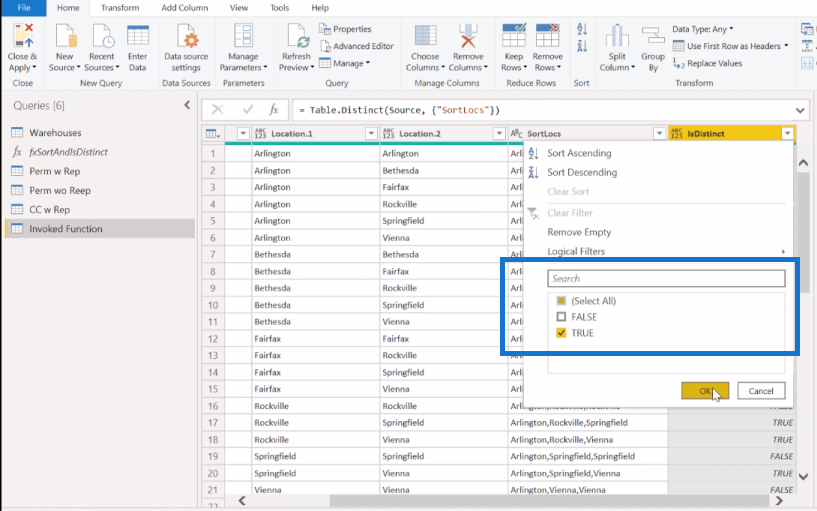Uncheck the TRUE filter value
Viewport: 817px width, 511px height.
click(x=561, y=333)
